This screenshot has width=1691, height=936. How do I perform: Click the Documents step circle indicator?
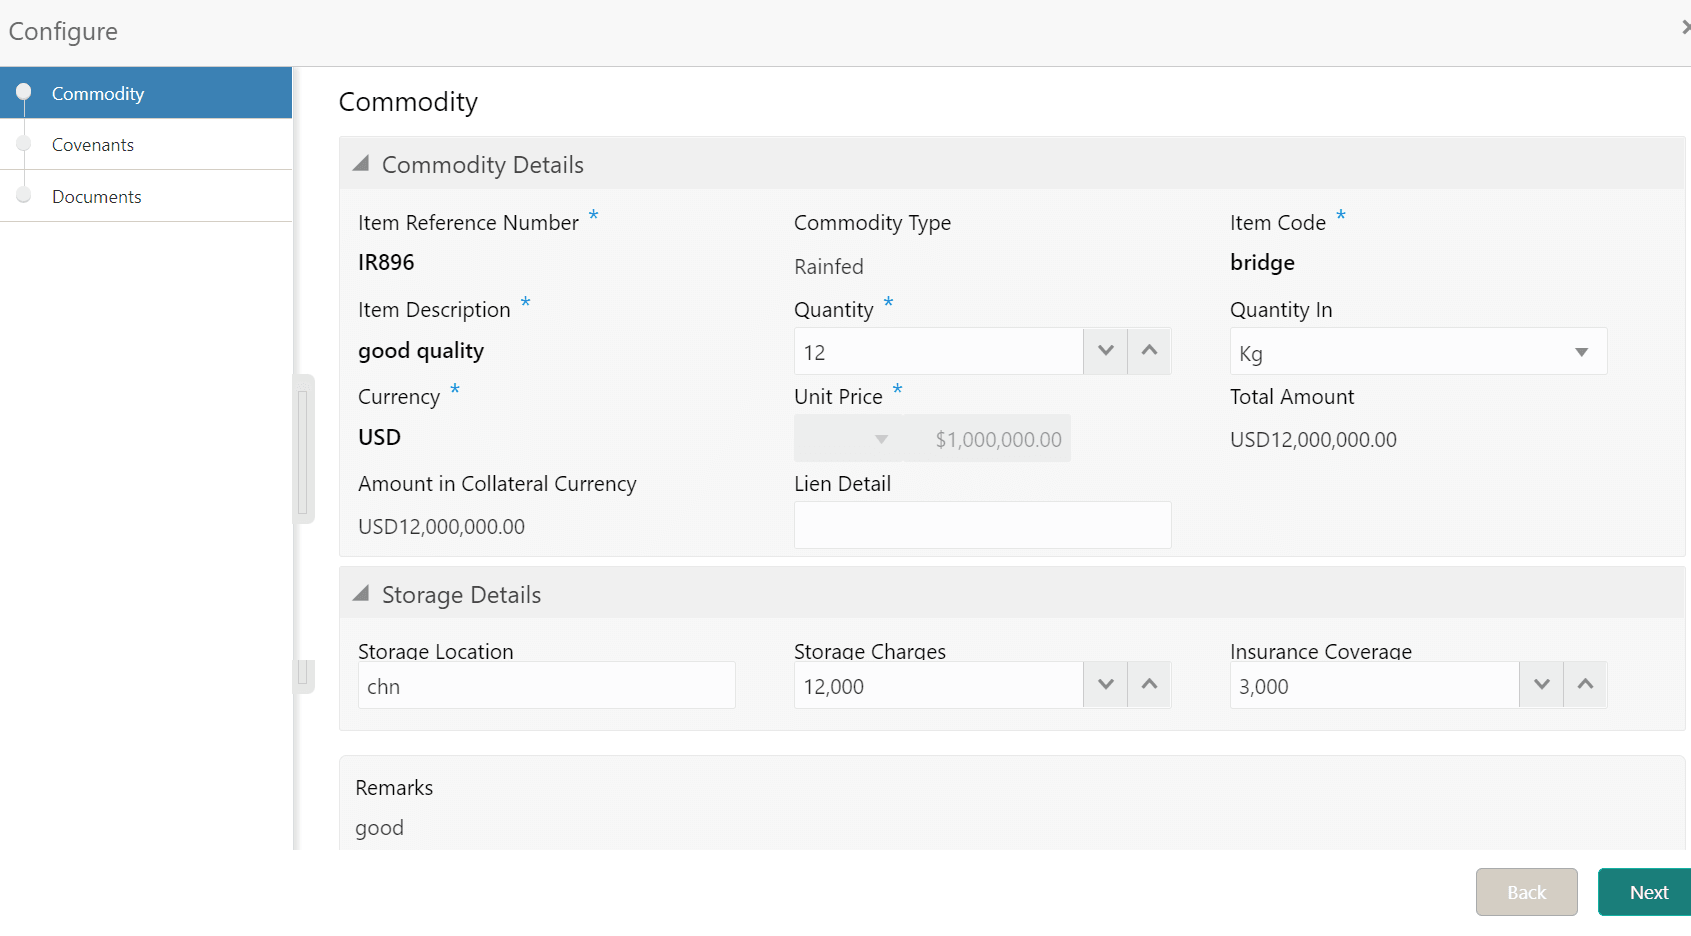pos(24,196)
